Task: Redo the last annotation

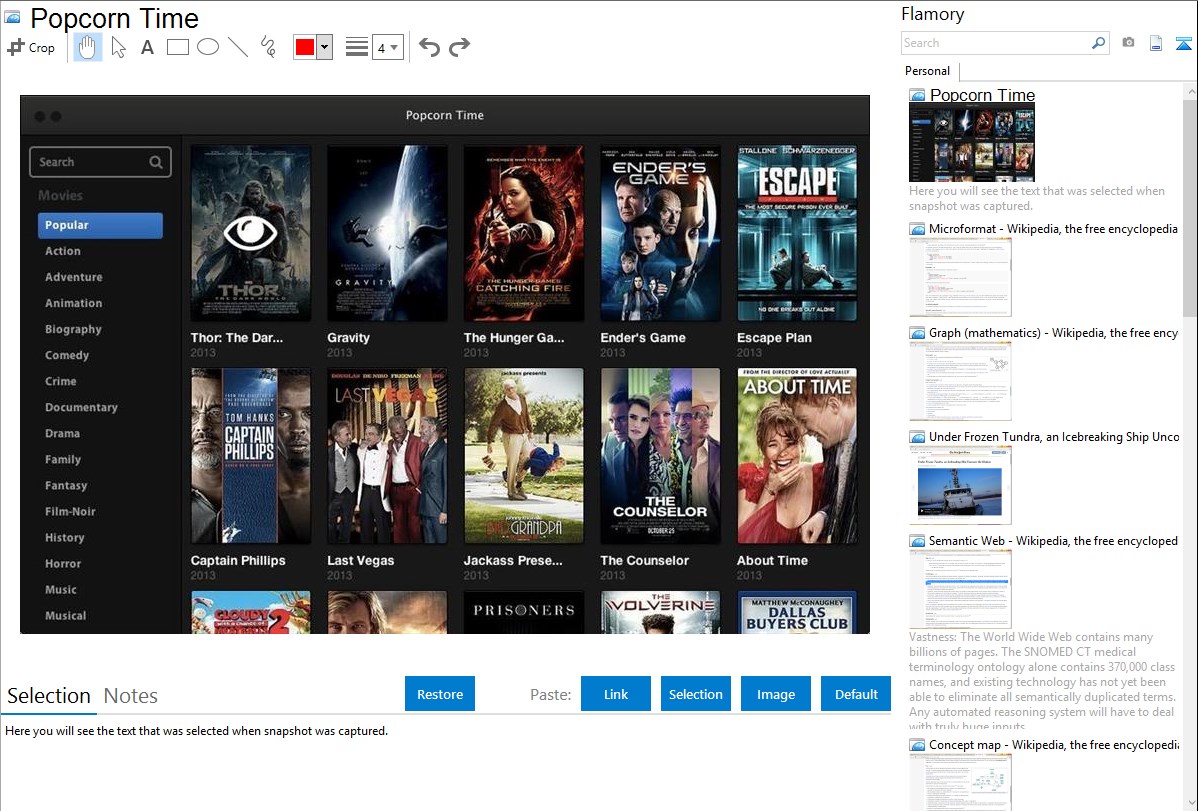Action: [x=459, y=47]
